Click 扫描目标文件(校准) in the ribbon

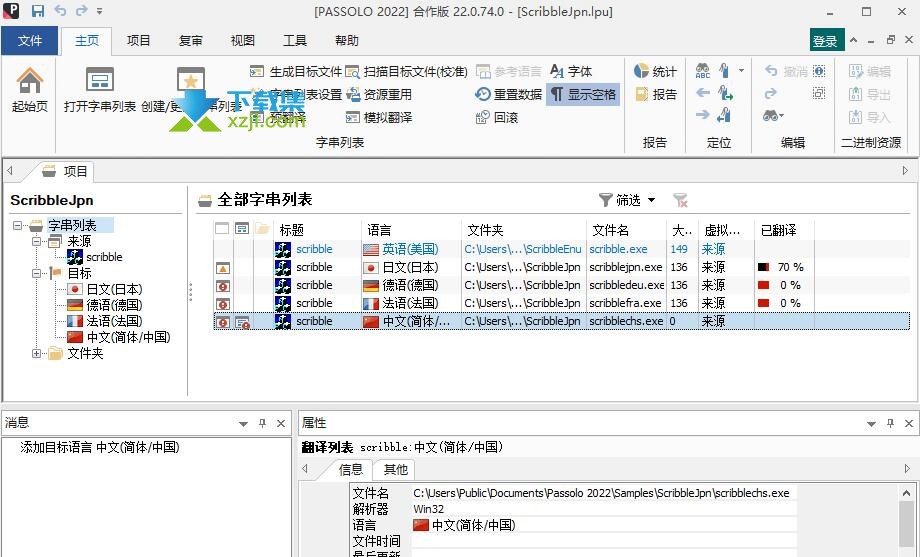pos(406,72)
